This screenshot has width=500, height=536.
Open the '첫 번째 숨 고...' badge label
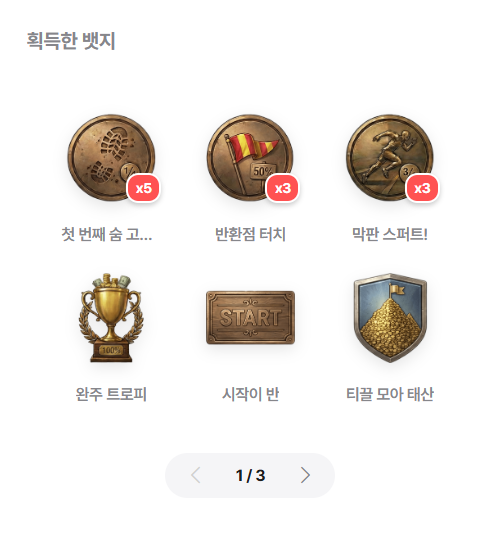[107, 234]
